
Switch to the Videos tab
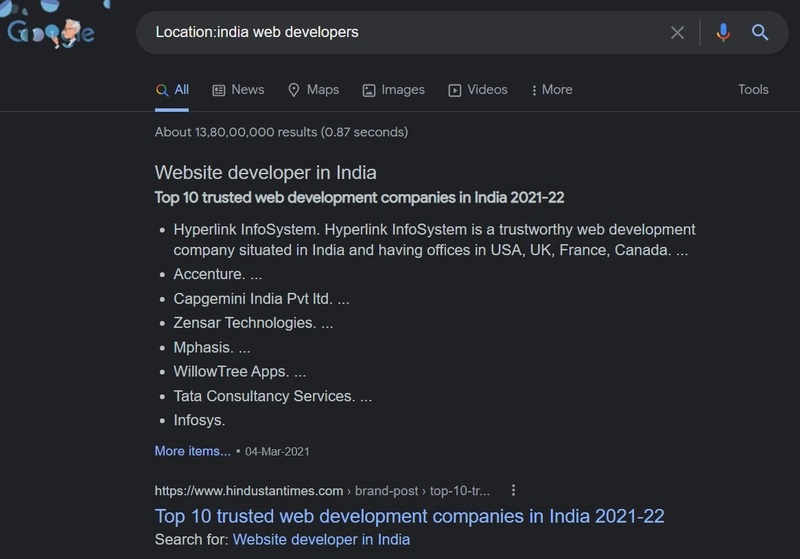pos(478,90)
